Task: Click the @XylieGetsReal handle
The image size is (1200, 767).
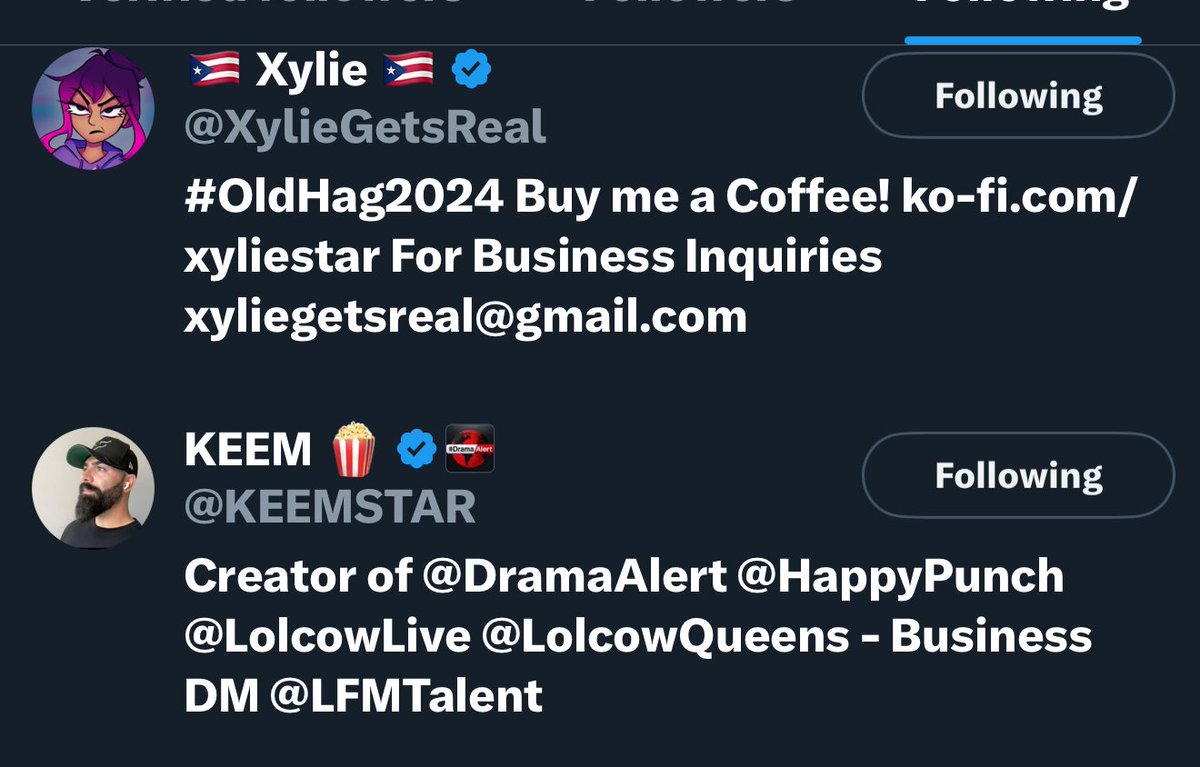Action: point(365,128)
